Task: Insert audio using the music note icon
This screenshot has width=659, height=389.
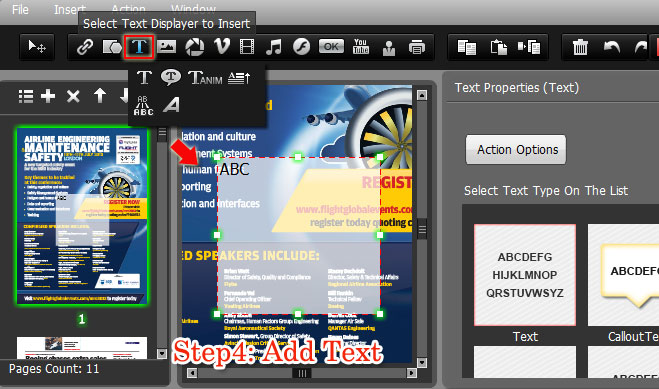Action: (x=274, y=47)
